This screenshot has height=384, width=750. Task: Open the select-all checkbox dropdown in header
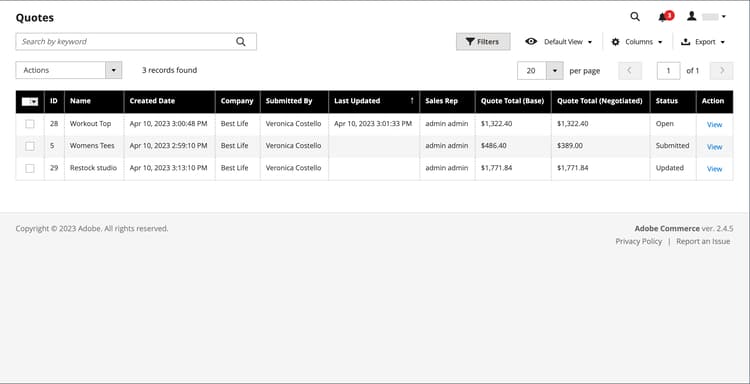pos(30,101)
